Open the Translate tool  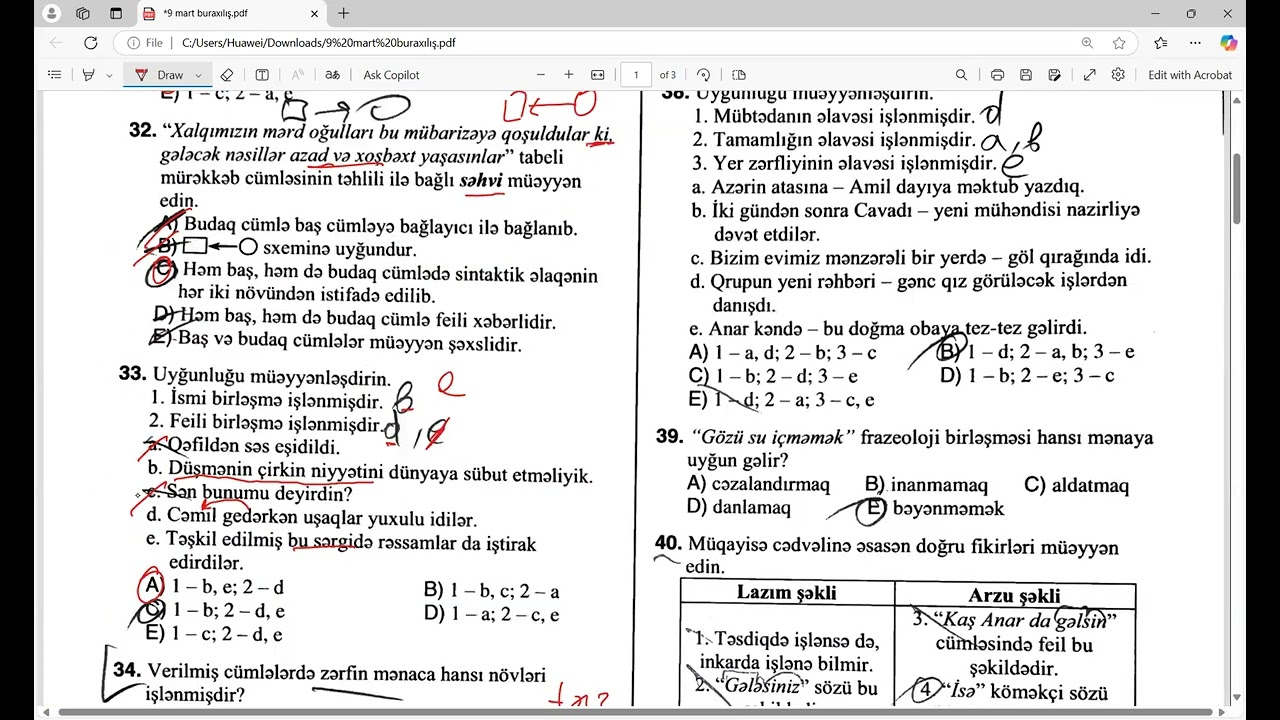pyautogui.click(x=333, y=75)
